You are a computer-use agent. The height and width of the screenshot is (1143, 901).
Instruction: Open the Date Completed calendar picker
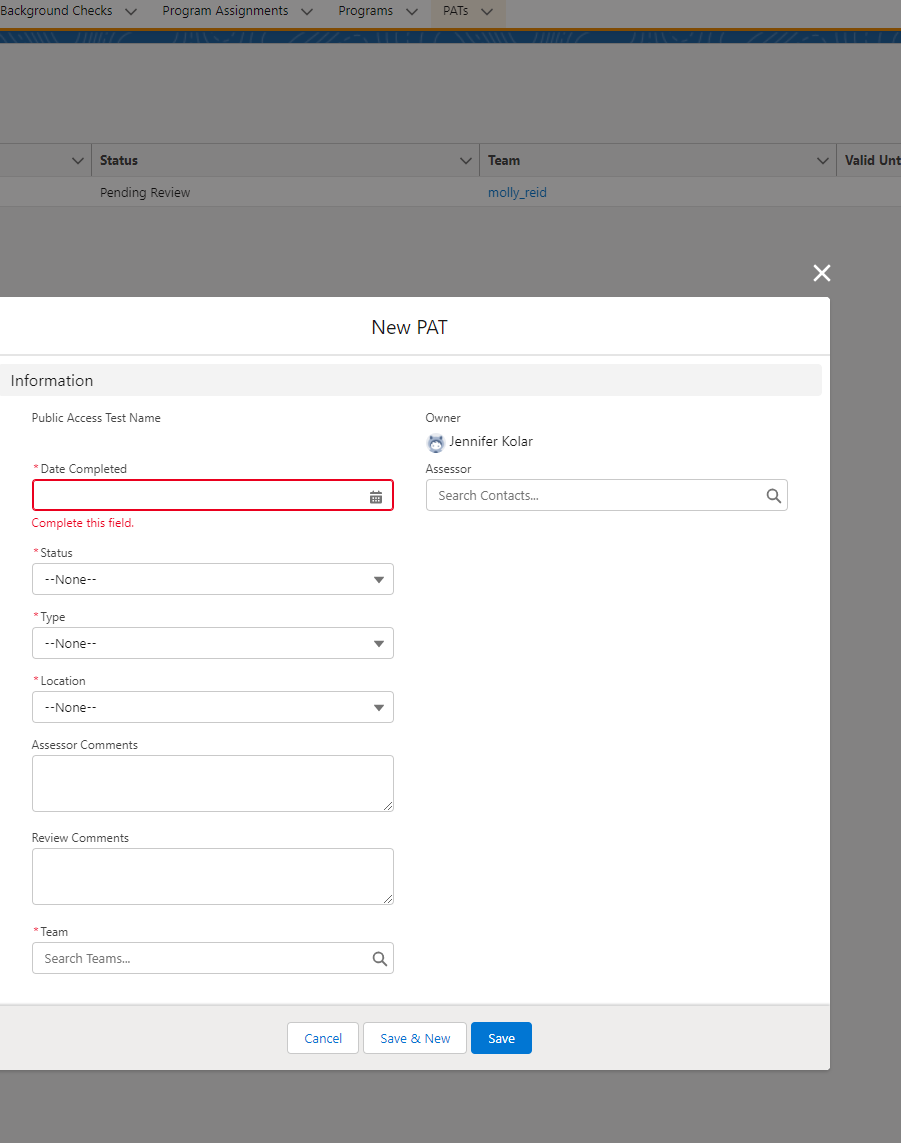point(375,495)
